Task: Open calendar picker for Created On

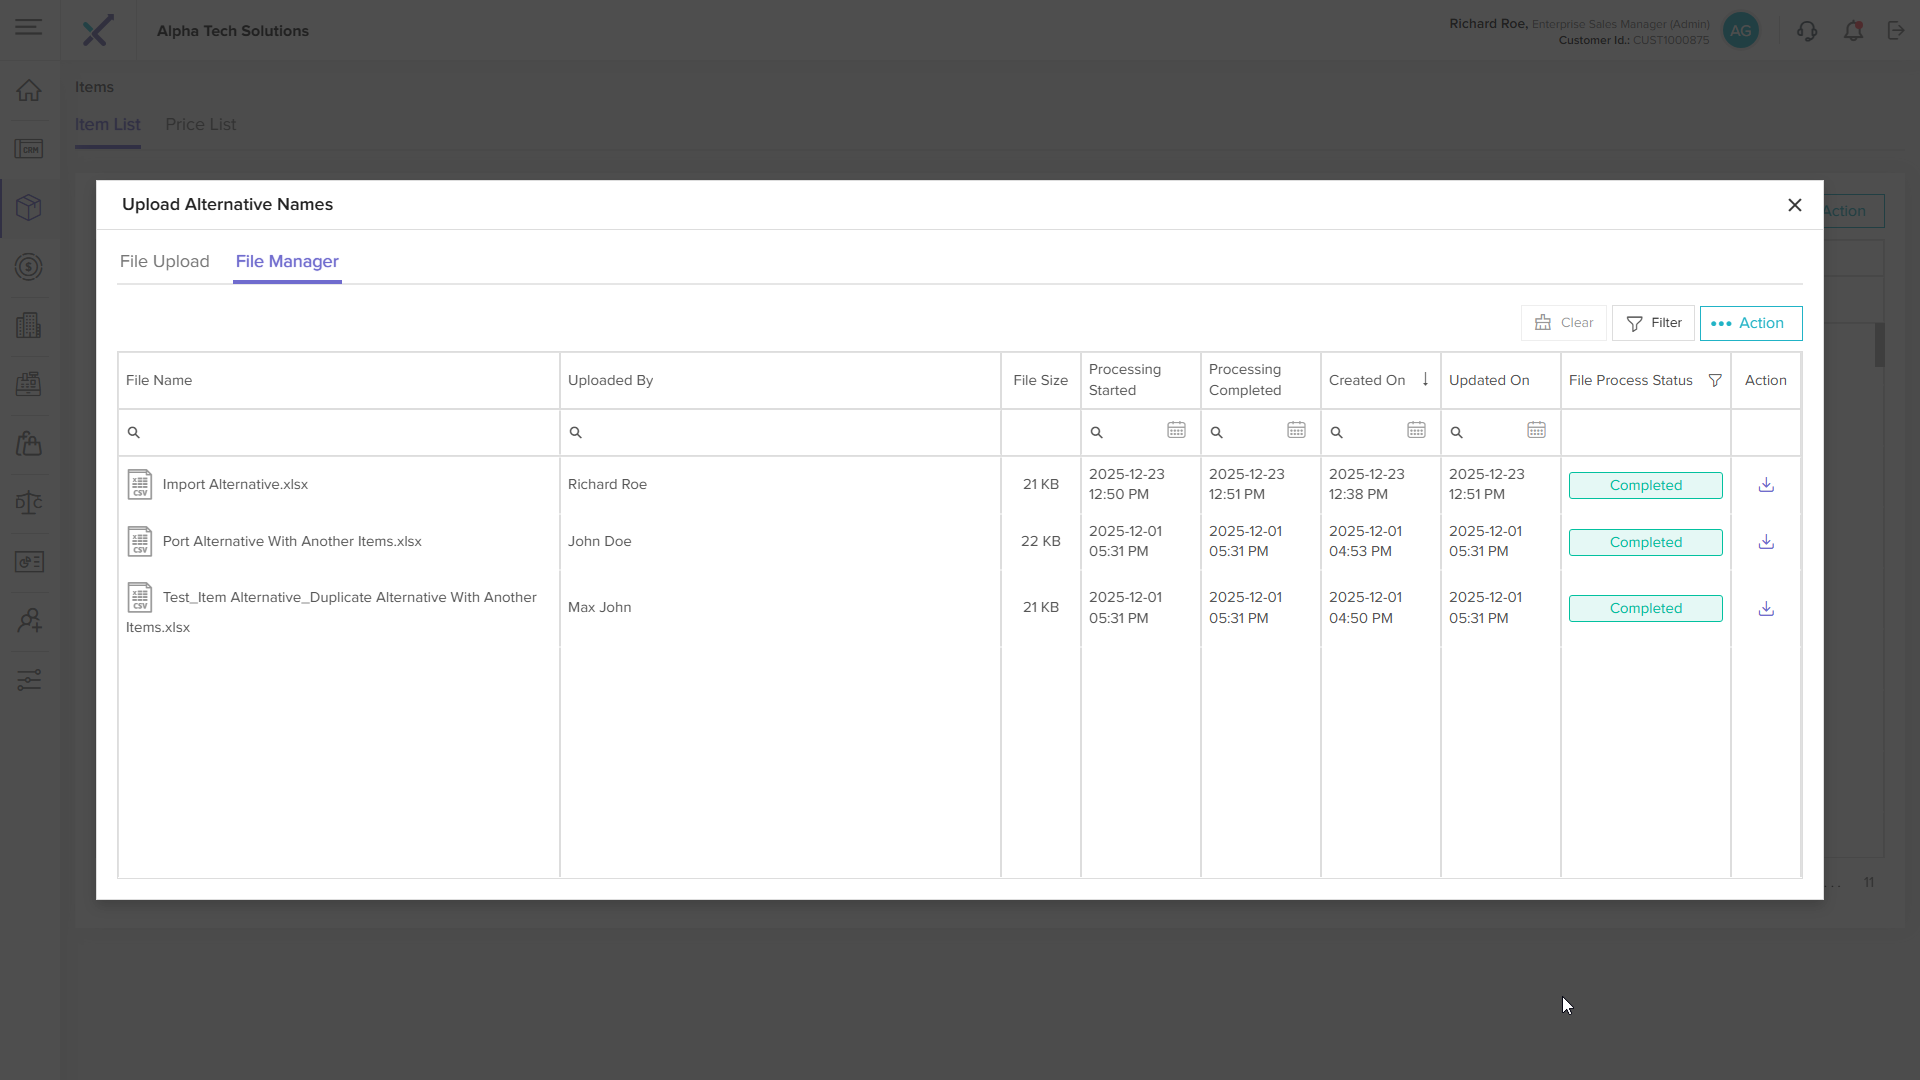Action: click(x=1416, y=430)
